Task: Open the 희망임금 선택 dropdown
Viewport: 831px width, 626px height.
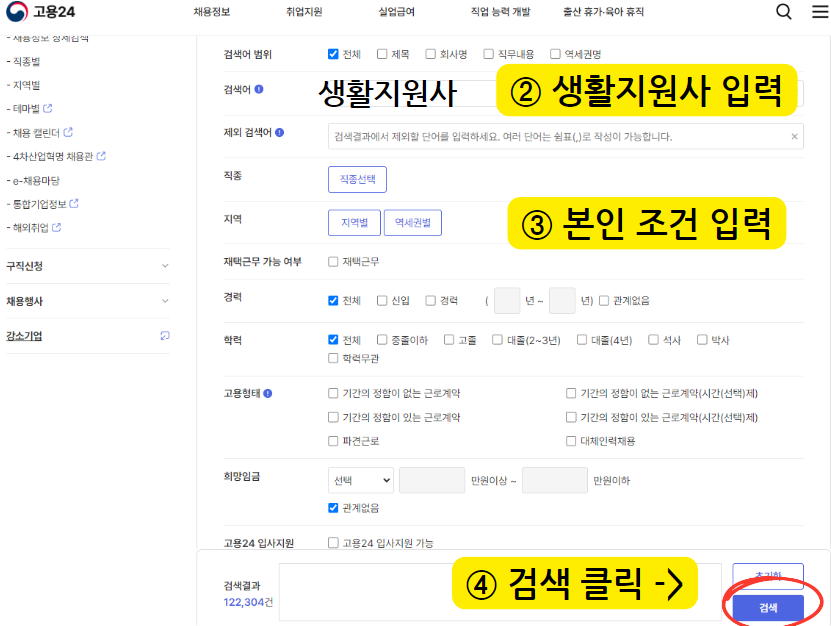Action: click(360, 480)
